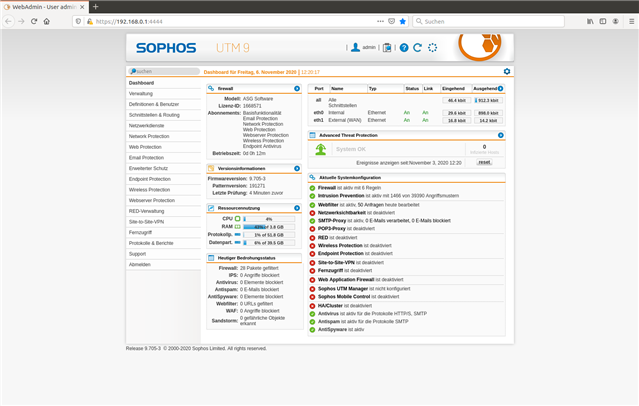Open dashboard settings gear icon
The image size is (639, 406).
pyautogui.click(x=507, y=71)
